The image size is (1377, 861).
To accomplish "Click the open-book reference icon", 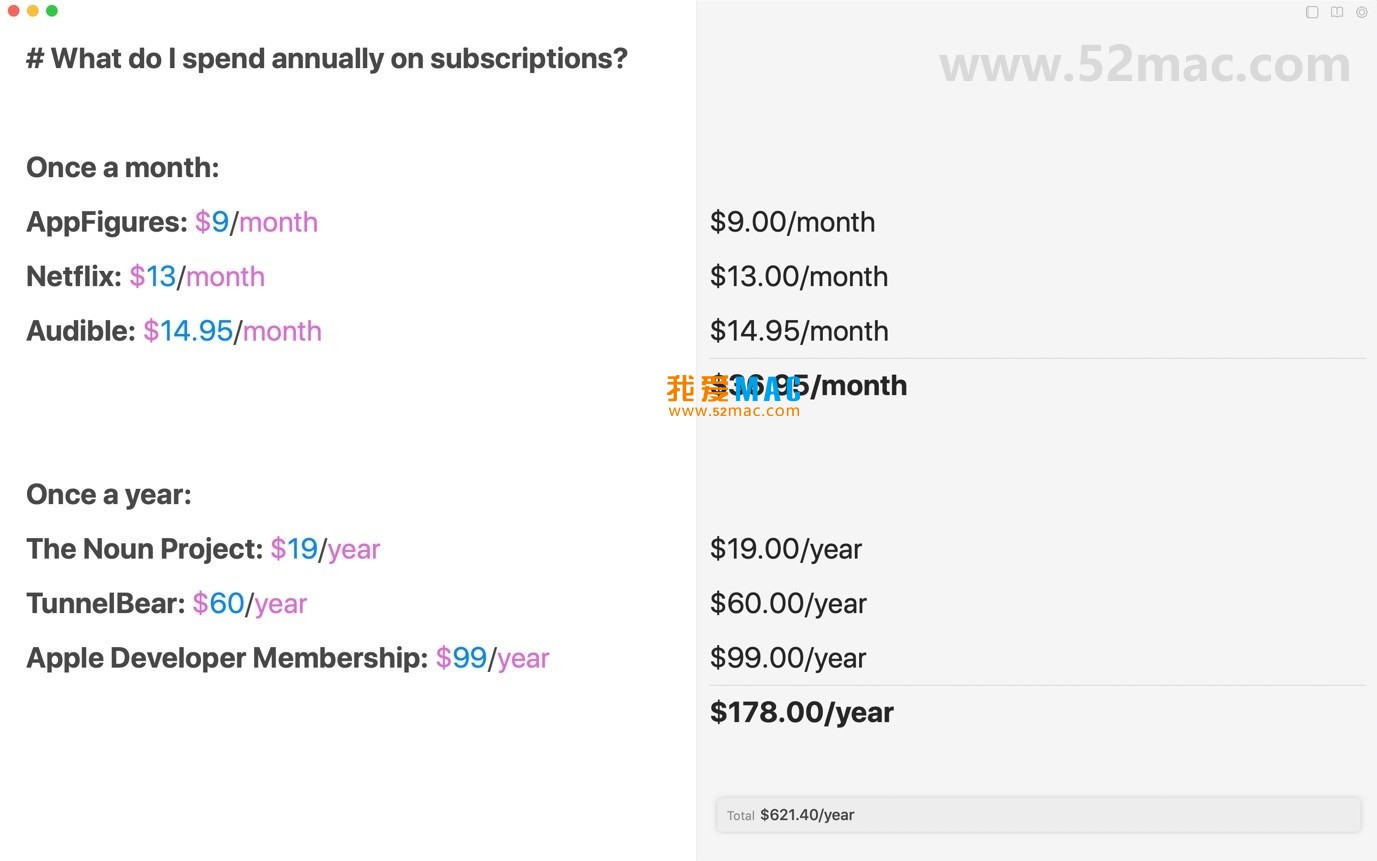I will (1337, 12).
